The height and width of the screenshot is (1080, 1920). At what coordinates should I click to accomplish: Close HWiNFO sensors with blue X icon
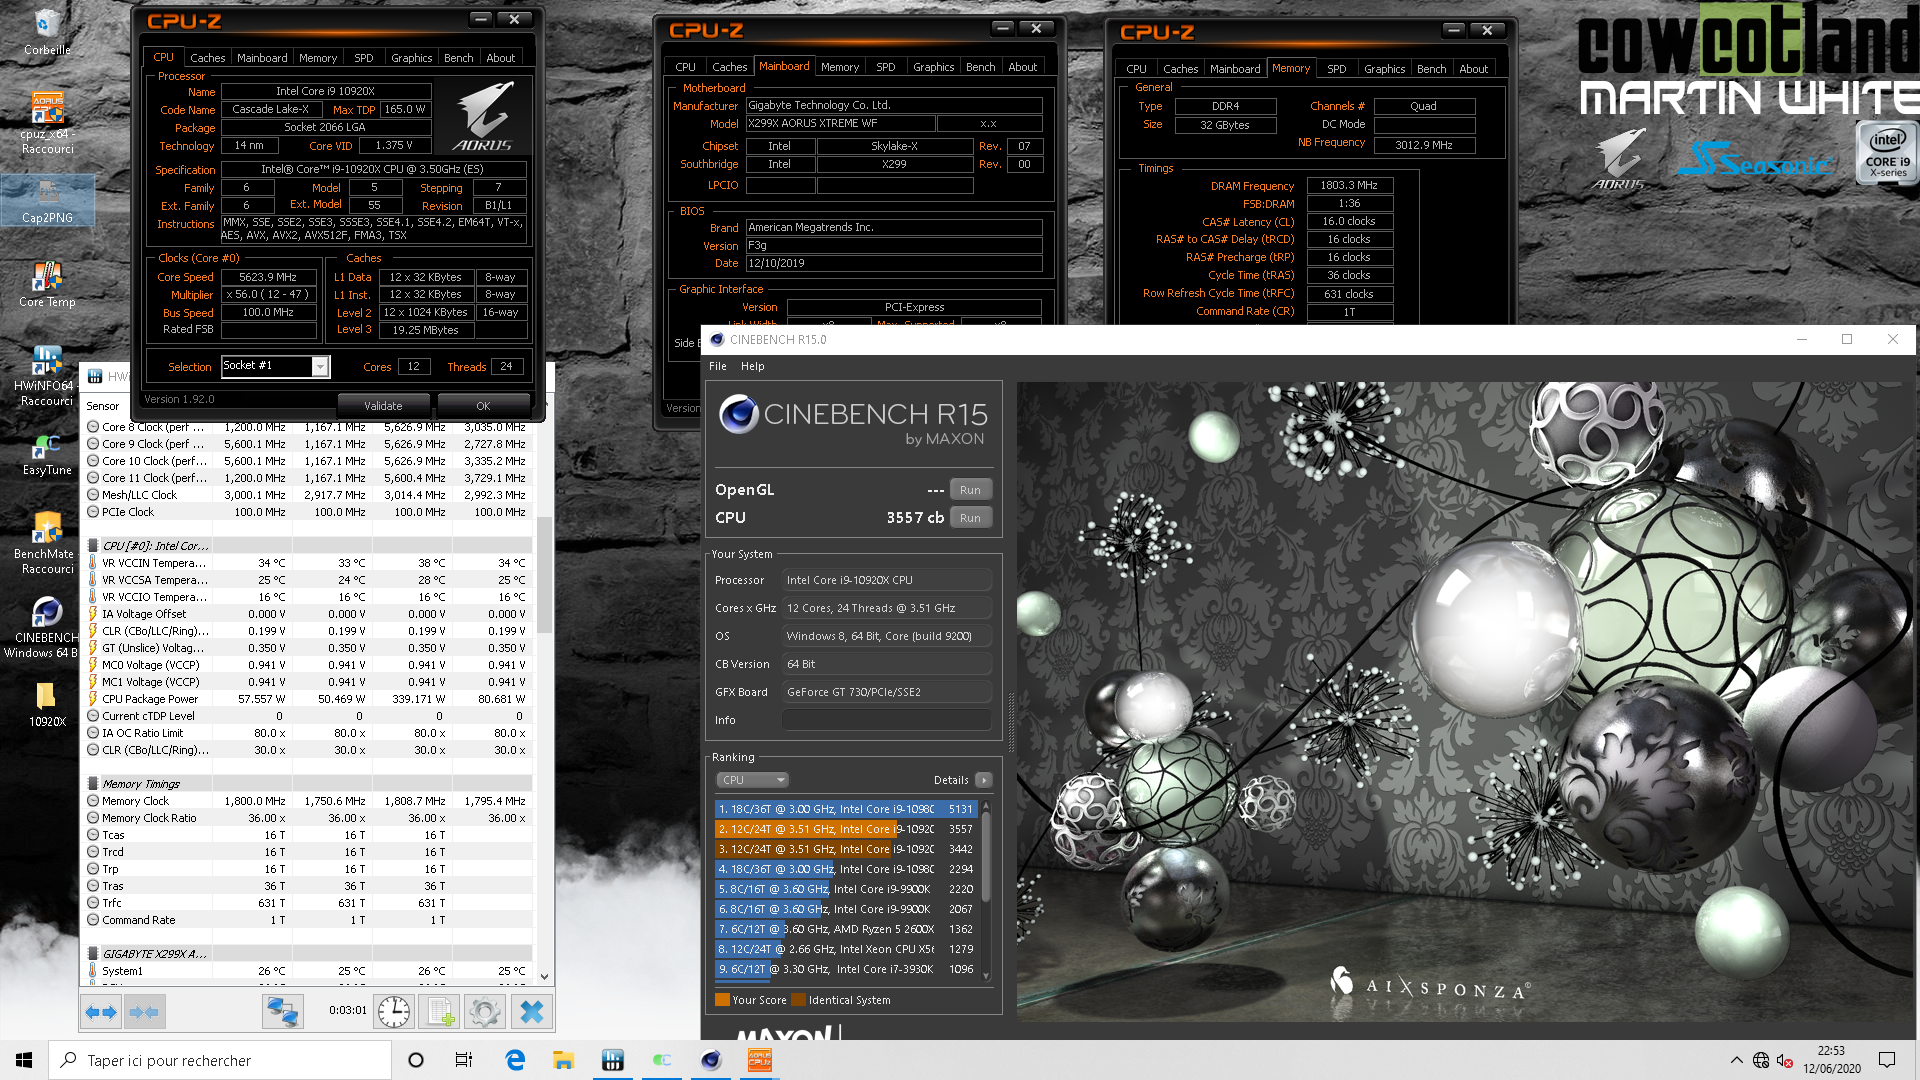coord(531,1012)
